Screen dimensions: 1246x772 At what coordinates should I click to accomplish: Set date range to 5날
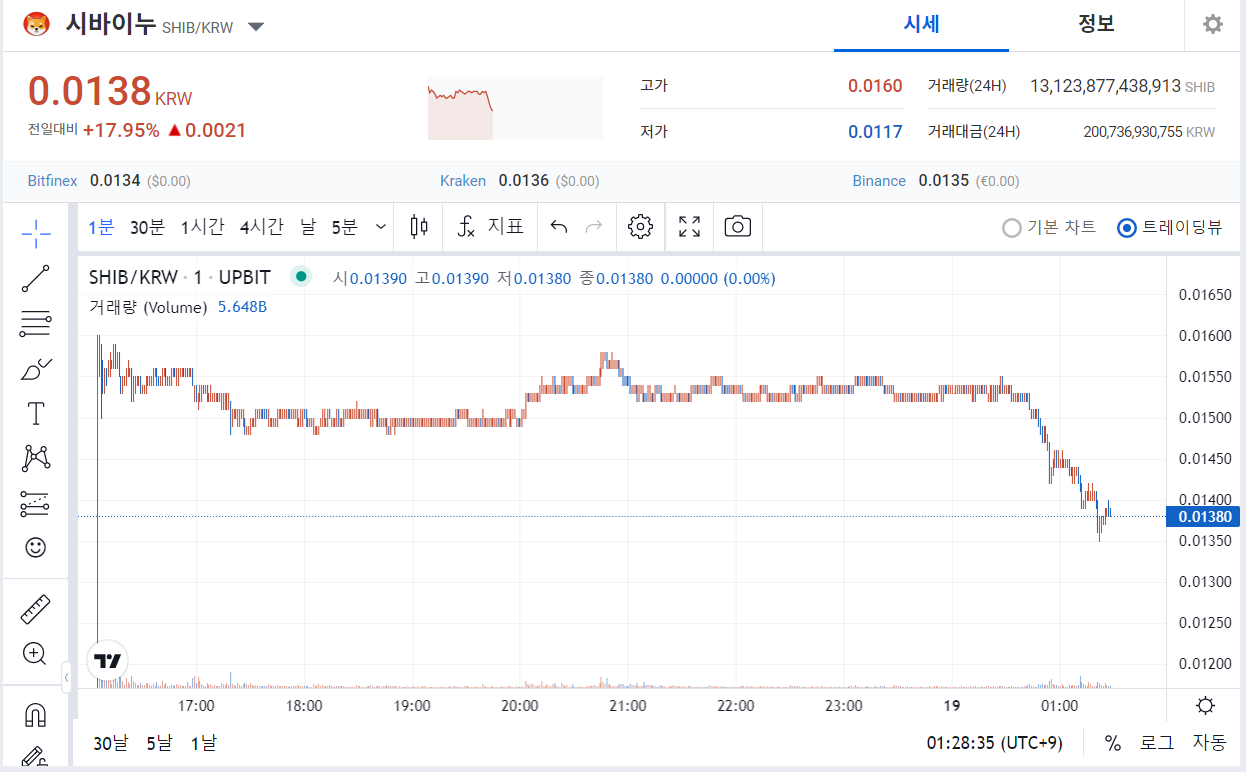tap(159, 743)
